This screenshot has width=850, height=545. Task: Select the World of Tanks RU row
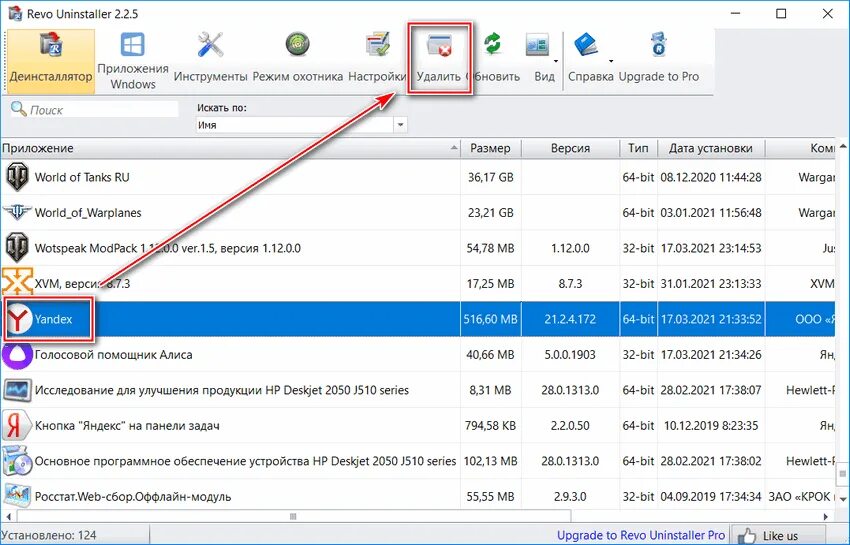tap(417, 177)
